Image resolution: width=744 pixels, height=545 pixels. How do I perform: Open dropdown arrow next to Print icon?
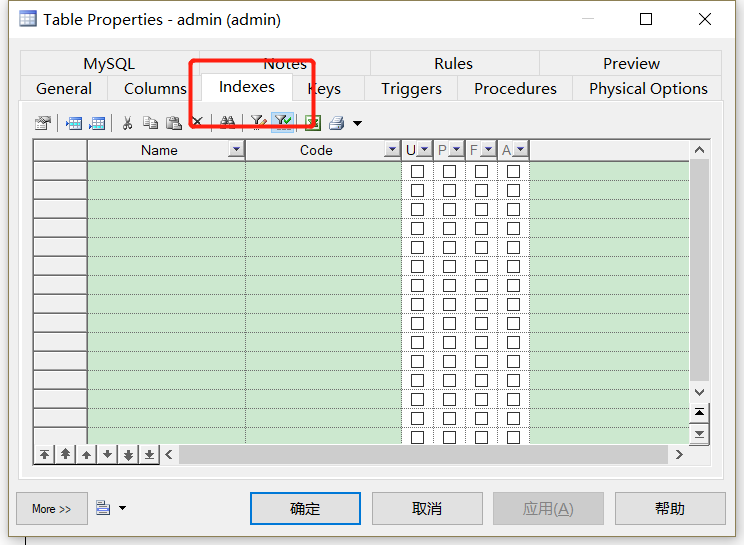357,123
